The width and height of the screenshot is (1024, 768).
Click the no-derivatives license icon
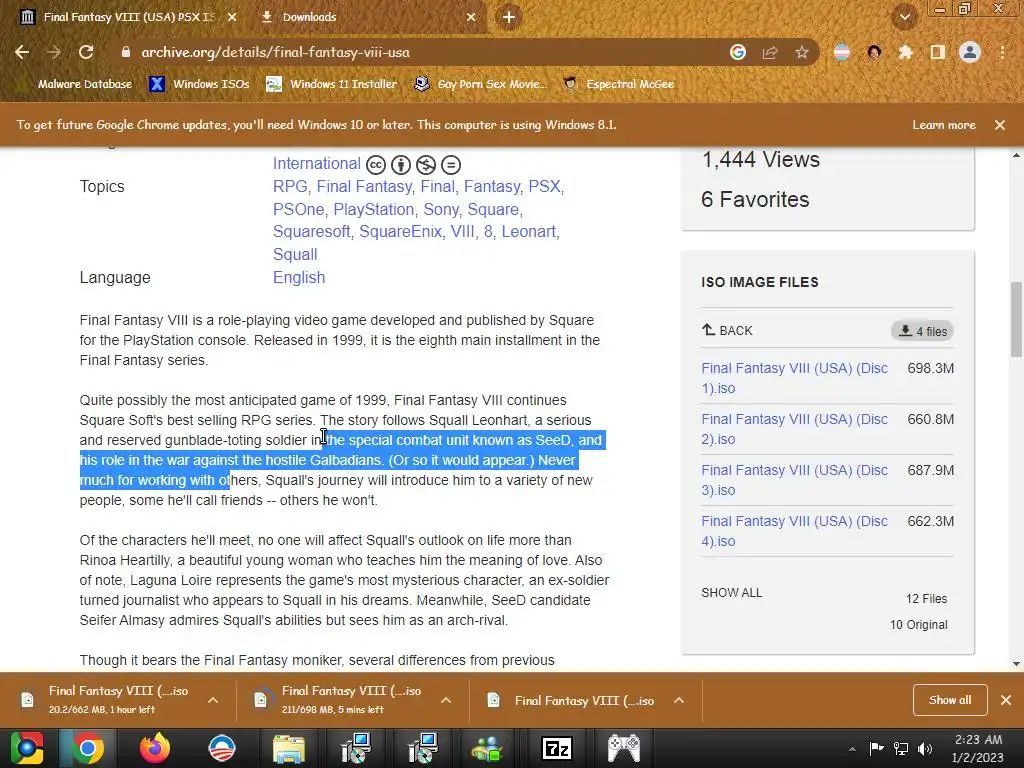pos(451,165)
